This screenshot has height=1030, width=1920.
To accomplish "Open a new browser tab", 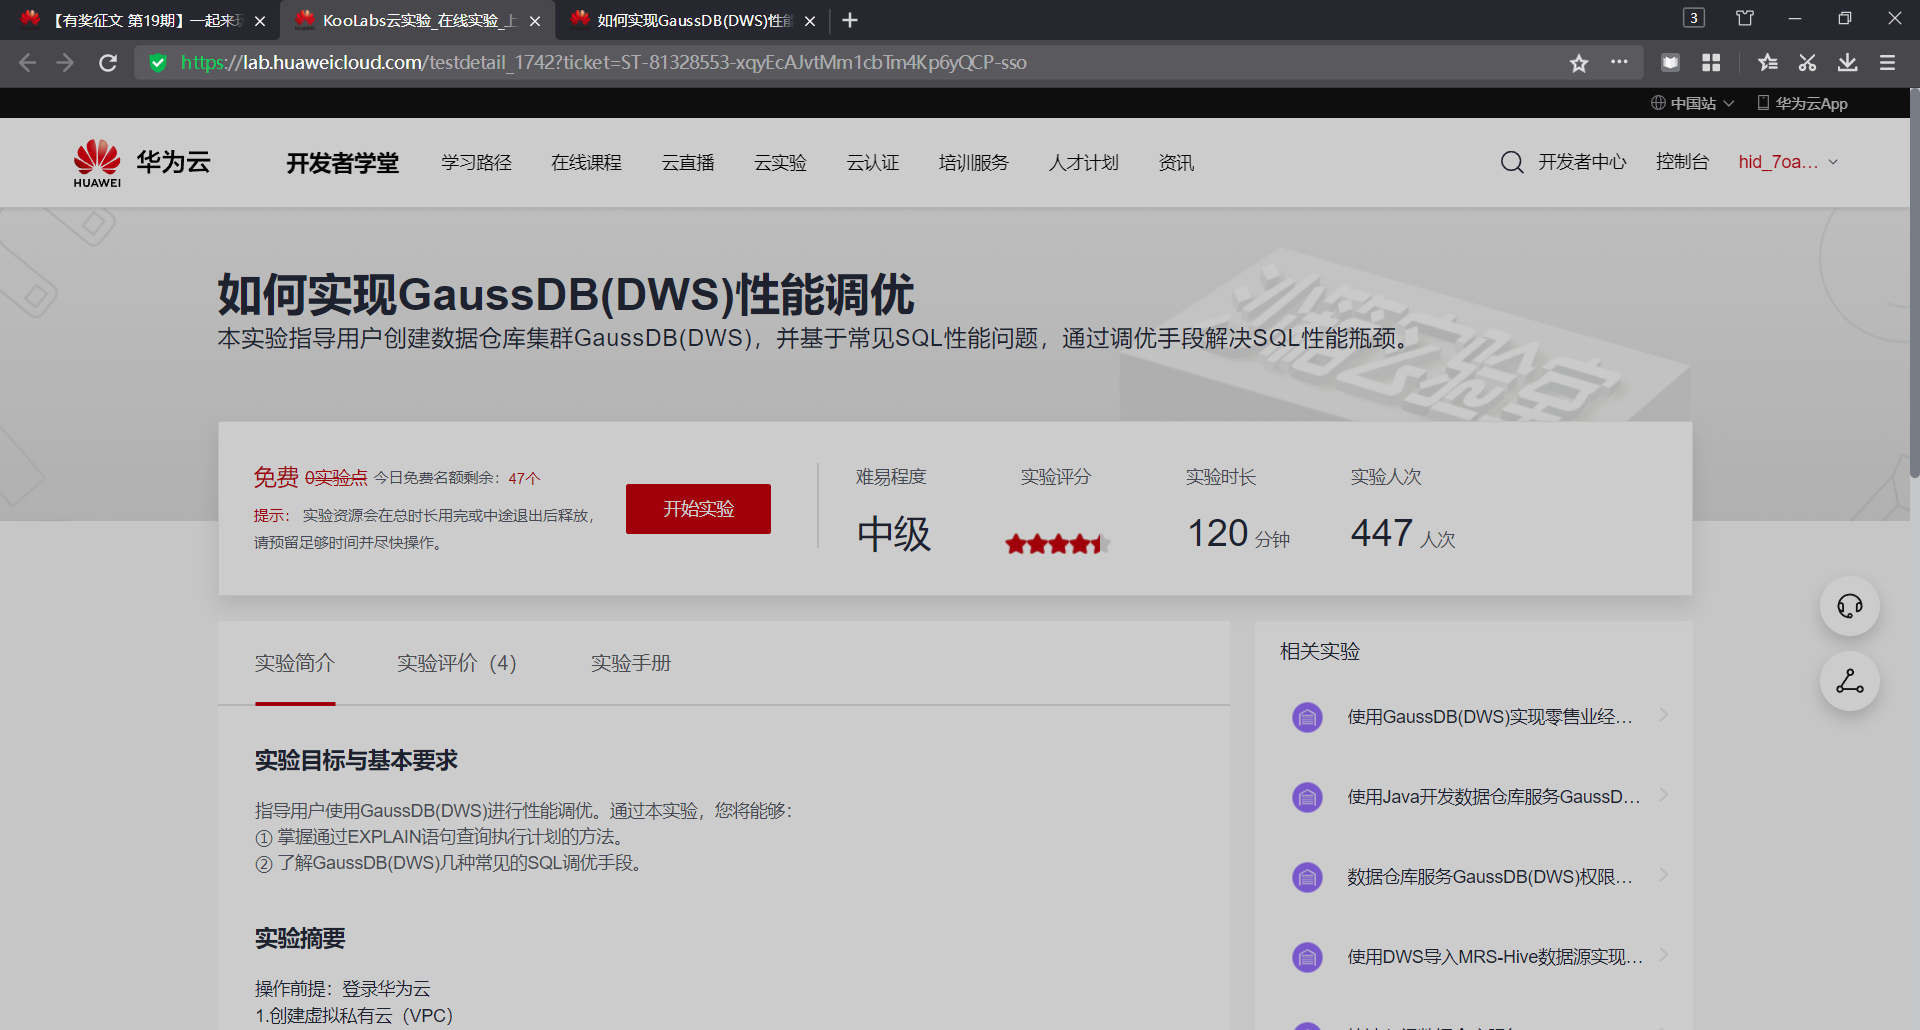I will (x=850, y=20).
